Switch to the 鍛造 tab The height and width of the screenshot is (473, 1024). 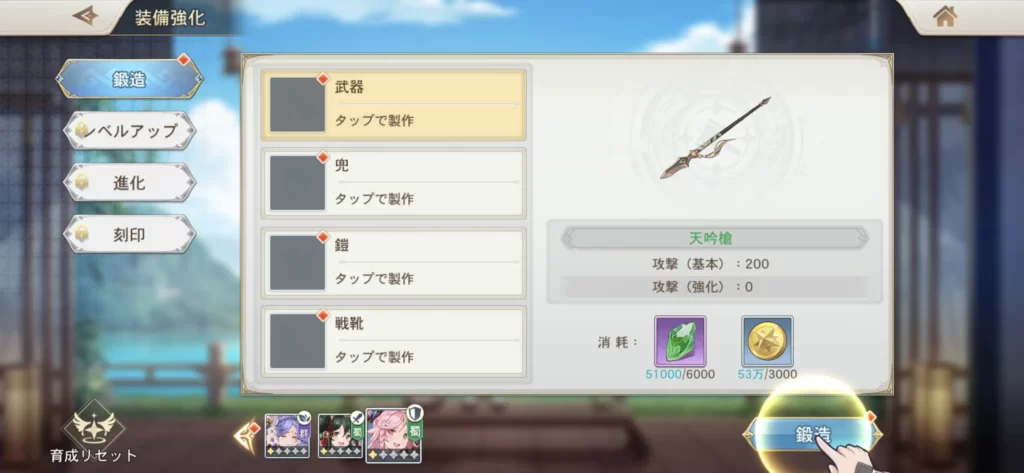[129, 80]
